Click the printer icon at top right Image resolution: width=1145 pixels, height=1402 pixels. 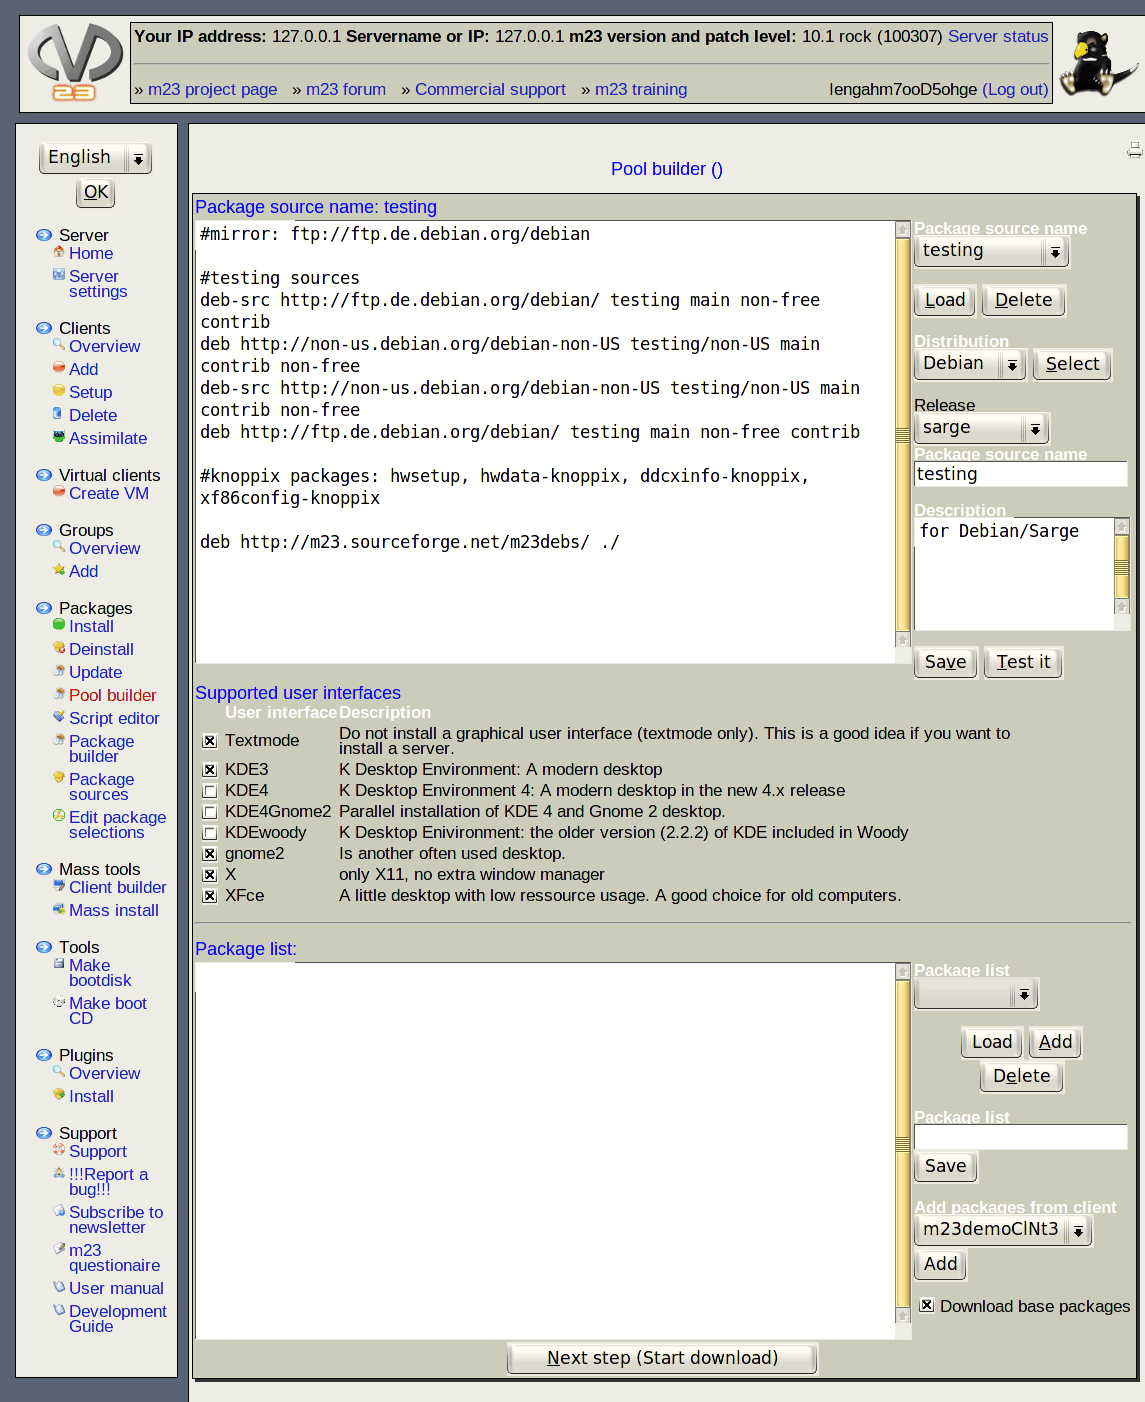[1134, 150]
